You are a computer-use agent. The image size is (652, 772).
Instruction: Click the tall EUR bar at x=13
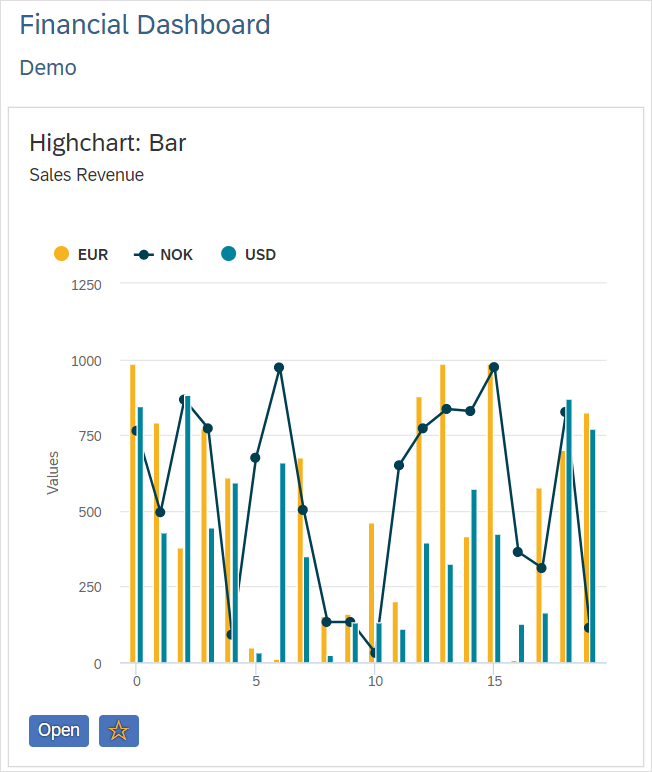coord(443,514)
